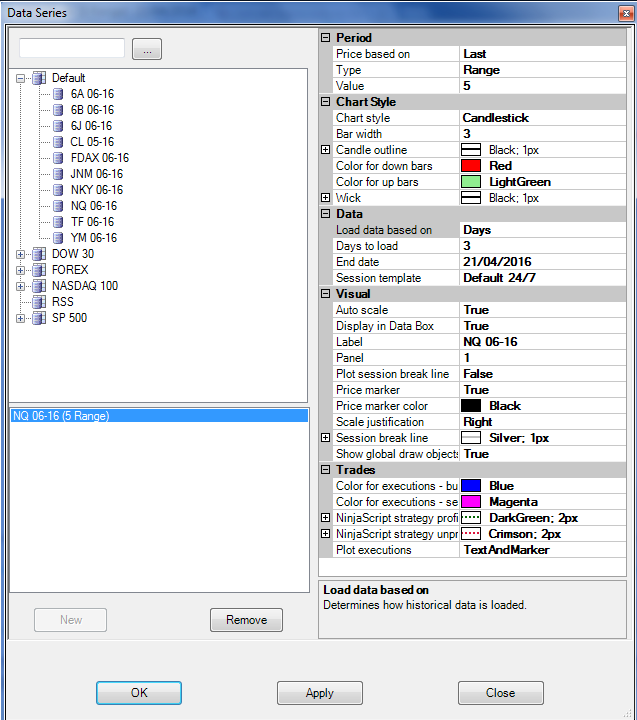Click the NKY 06-16 instrument icon
Viewport: 637px width, 720px height.
pyautogui.click(x=58, y=190)
